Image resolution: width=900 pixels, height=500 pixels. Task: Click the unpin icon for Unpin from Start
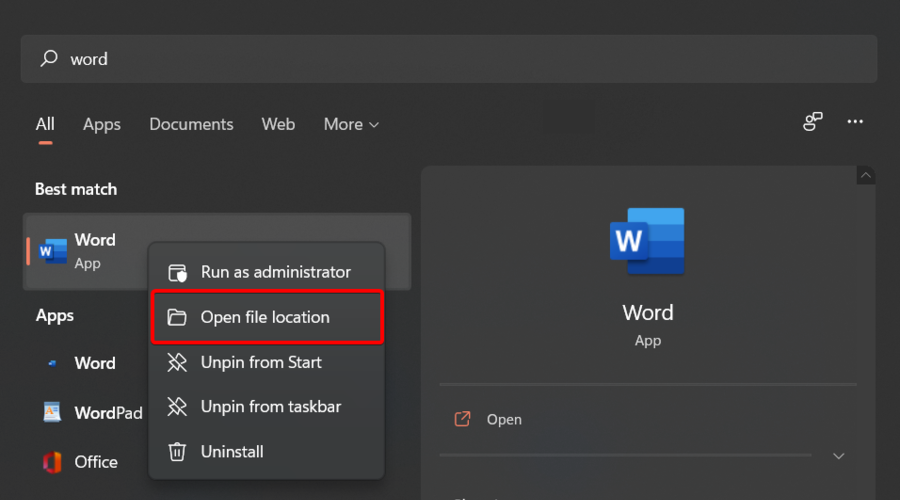click(177, 362)
